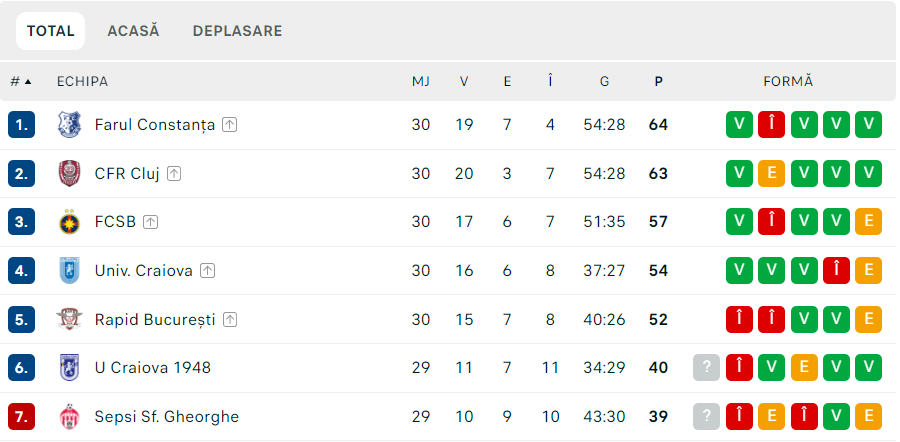Image resolution: width=900 pixels, height=442 pixels.
Task: Click the CFR Cluj club crest
Action: coord(69,173)
